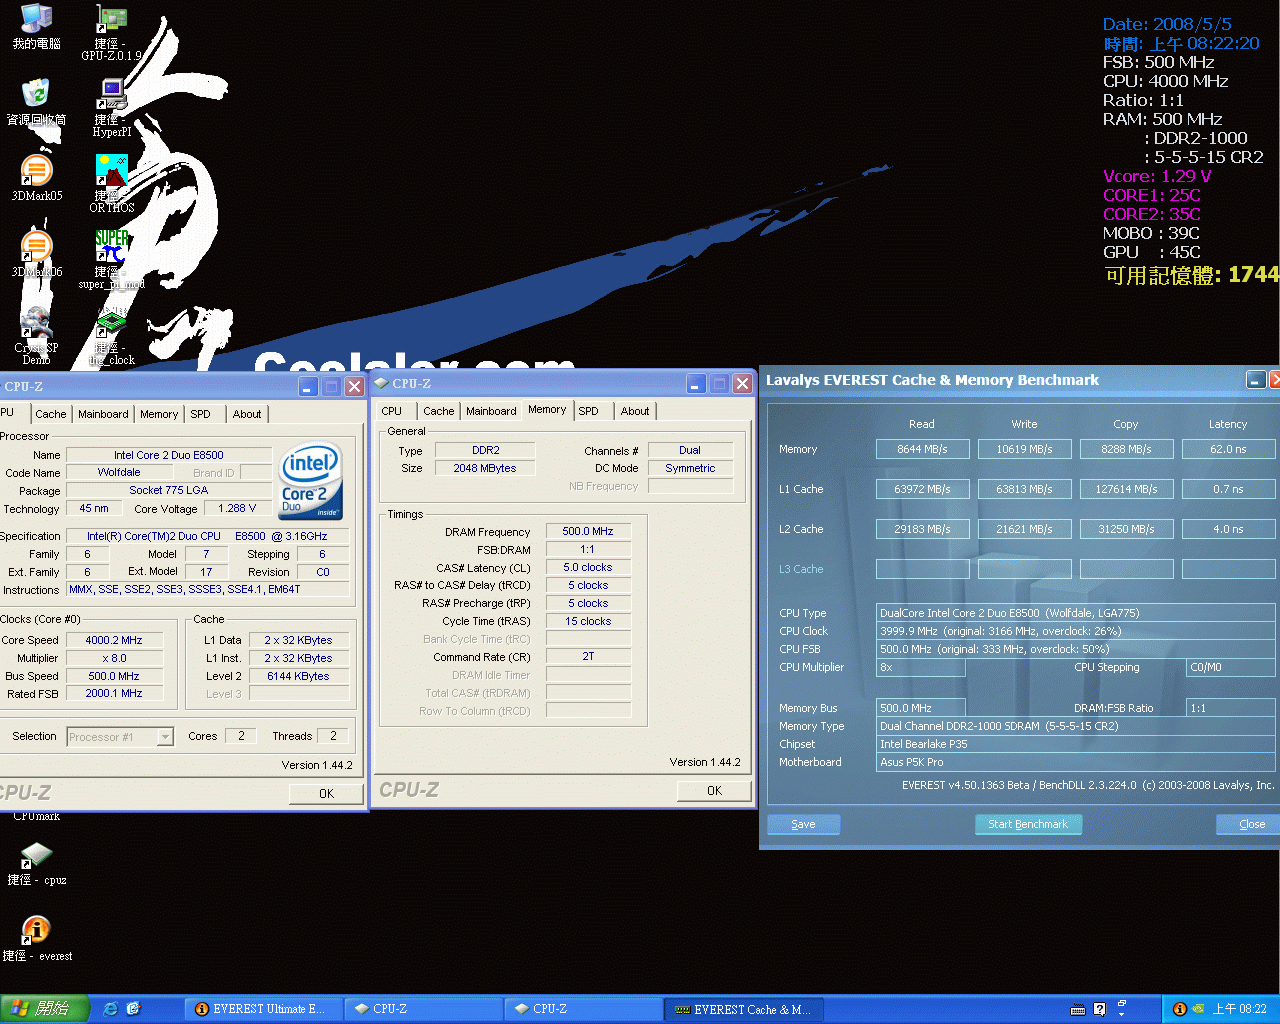Open the Recycle Bin desktop icon
The height and width of the screenshot is (1024, 1280).
[x=36, y=101]
